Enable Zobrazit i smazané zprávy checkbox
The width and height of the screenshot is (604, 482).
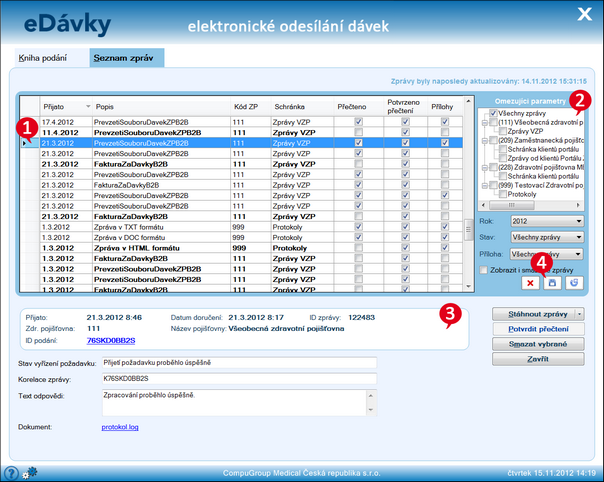coord(483,270)
